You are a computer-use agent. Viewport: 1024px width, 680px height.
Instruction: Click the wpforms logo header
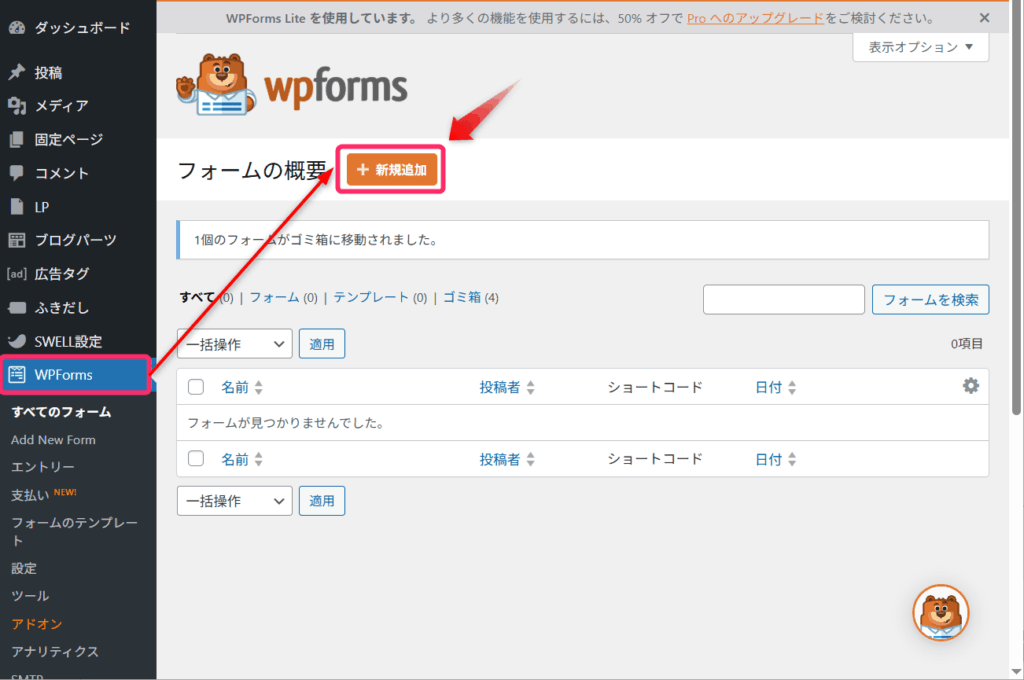click(x=292, y=85)
